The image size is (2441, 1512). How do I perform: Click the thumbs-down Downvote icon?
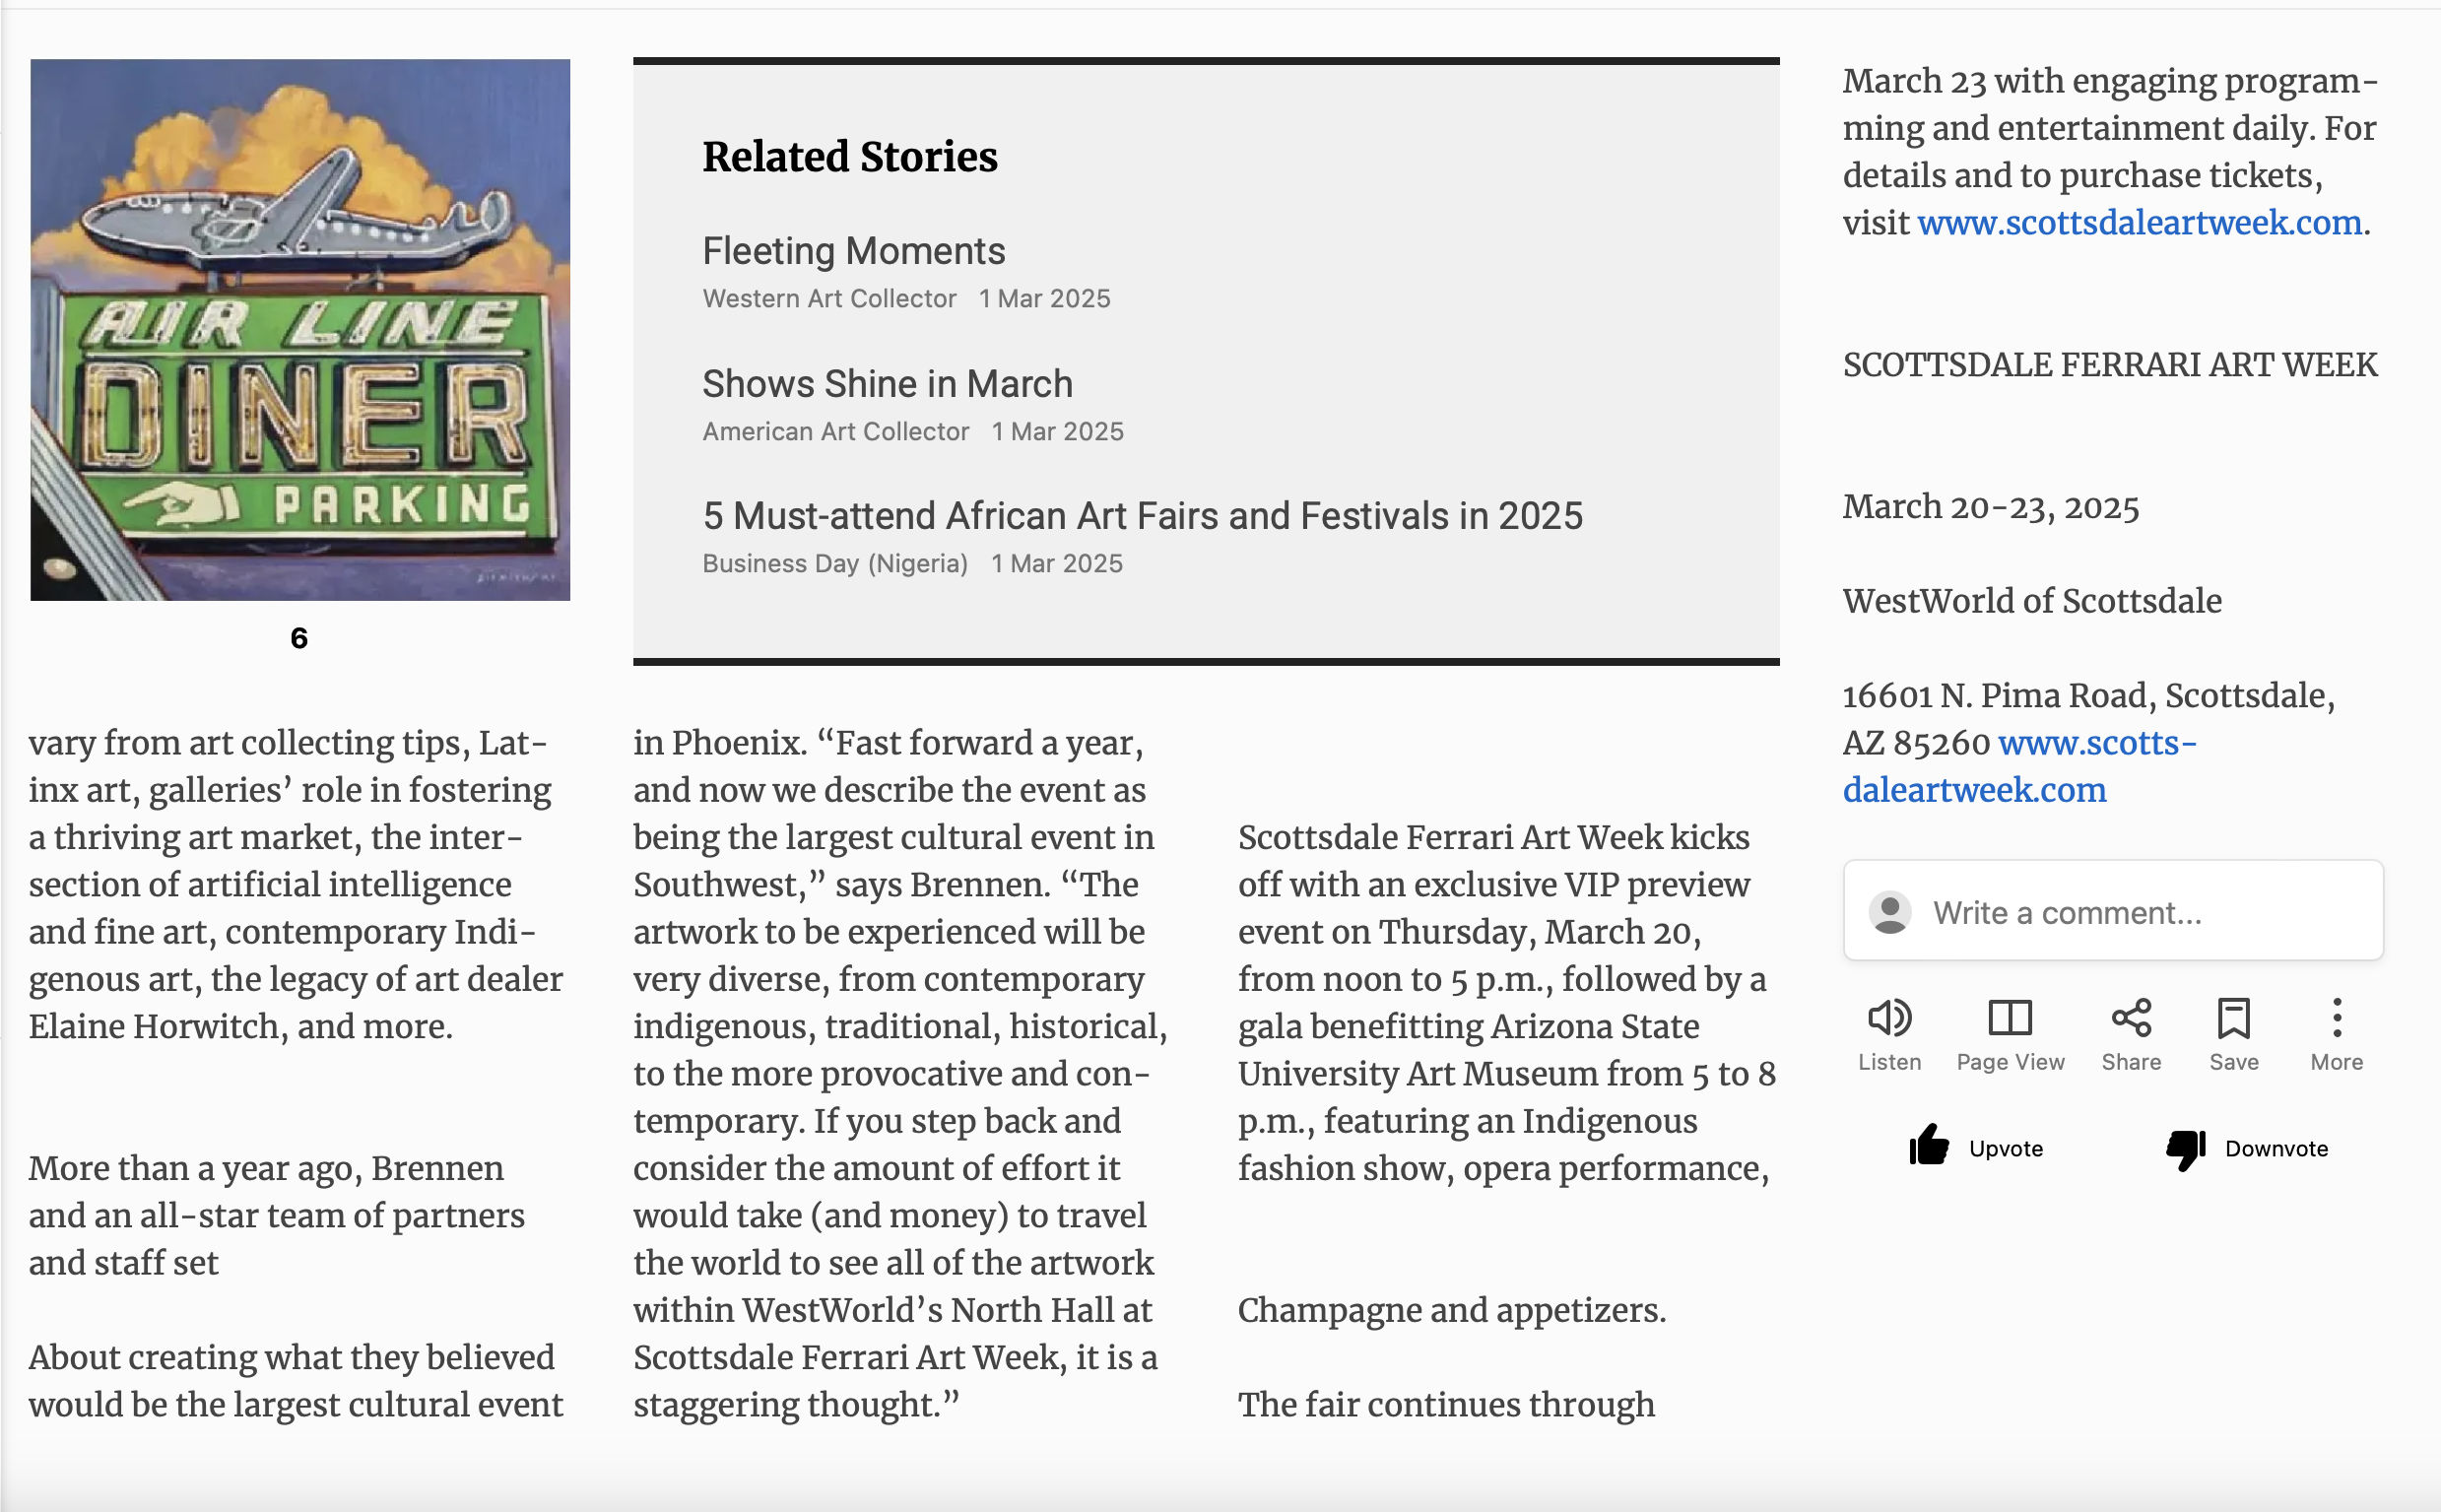tap(2186, 1149)
